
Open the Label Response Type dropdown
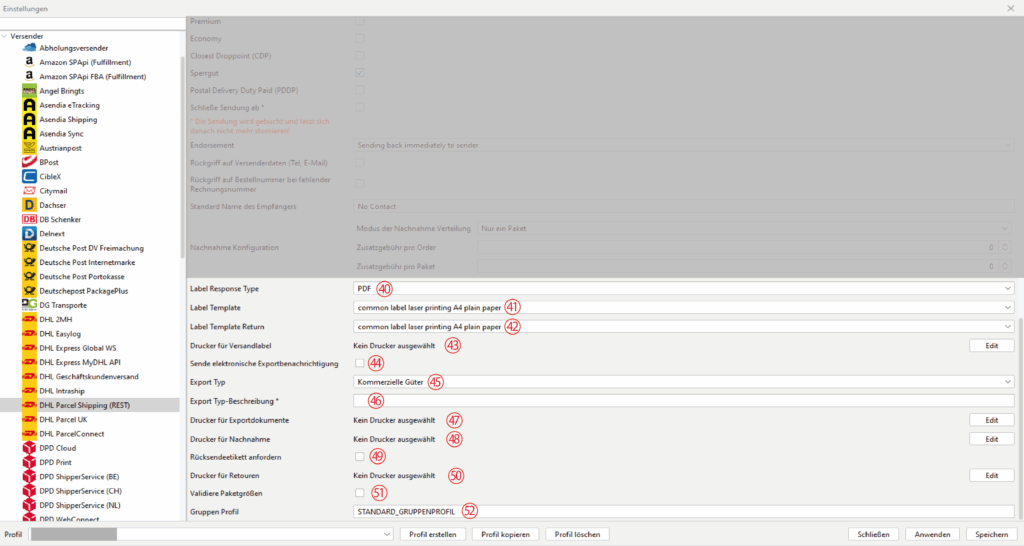[683, 289]
